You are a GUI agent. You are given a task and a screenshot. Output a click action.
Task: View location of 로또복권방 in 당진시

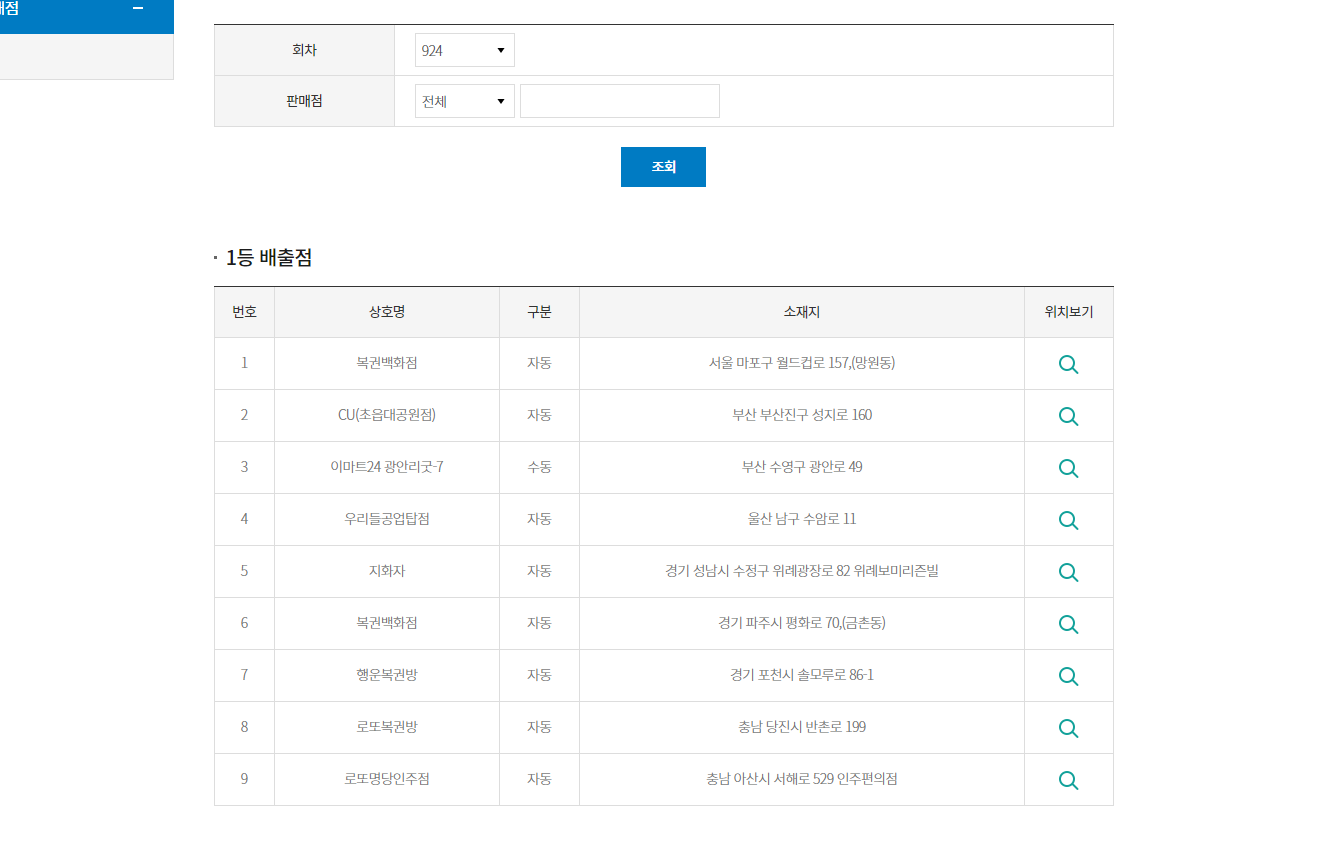coord(1068,728)
